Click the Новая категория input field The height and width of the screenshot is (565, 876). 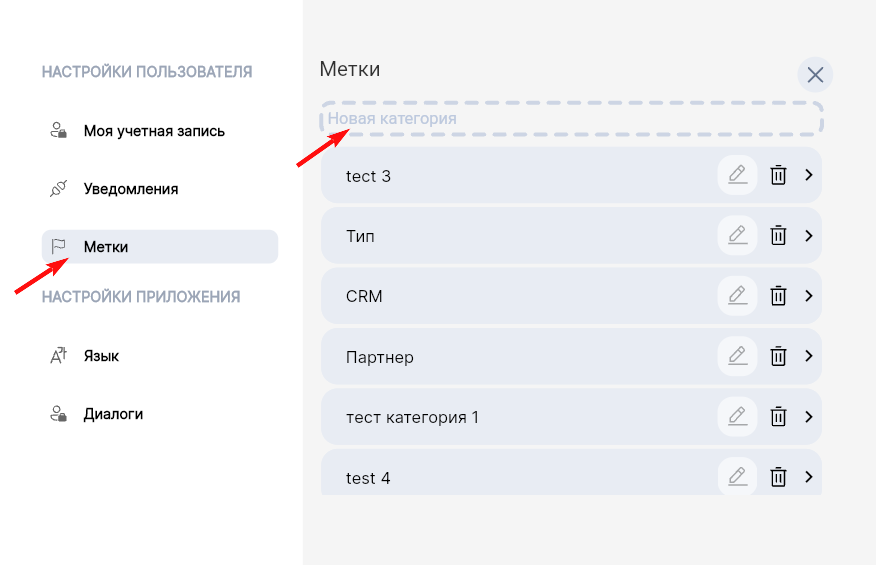(571, 119)
